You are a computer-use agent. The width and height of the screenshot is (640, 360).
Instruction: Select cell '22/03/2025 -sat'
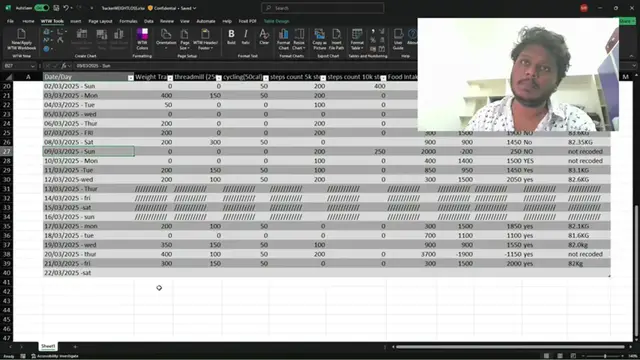pyautogui.click(x=88, y=273)
